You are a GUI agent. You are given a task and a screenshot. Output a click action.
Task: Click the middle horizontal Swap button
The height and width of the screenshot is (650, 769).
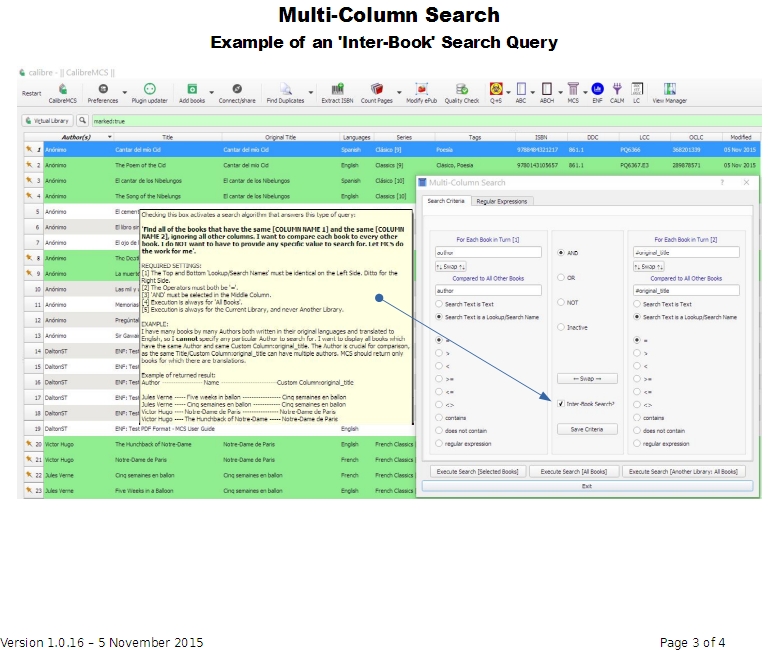pyautogui.click(x=587, y=379)
